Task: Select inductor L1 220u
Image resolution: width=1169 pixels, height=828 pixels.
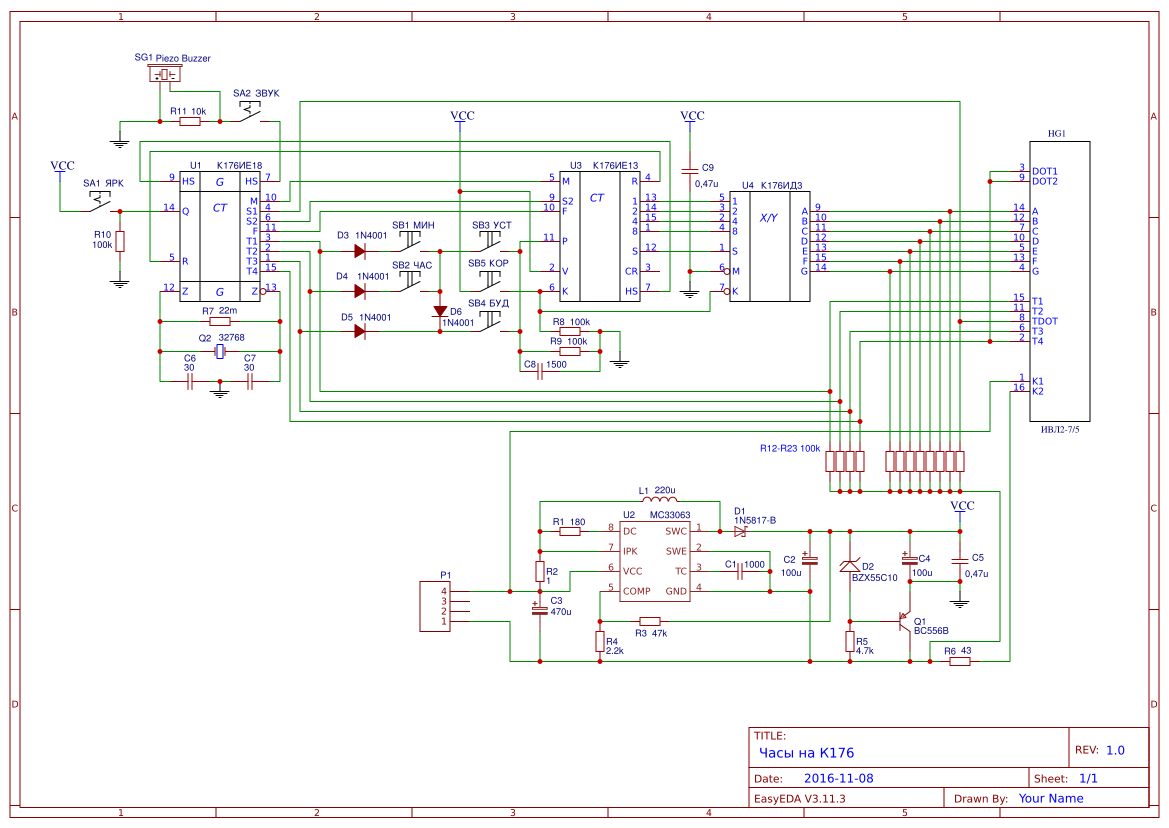Action: pyautogui.click(x=659, y=499)
